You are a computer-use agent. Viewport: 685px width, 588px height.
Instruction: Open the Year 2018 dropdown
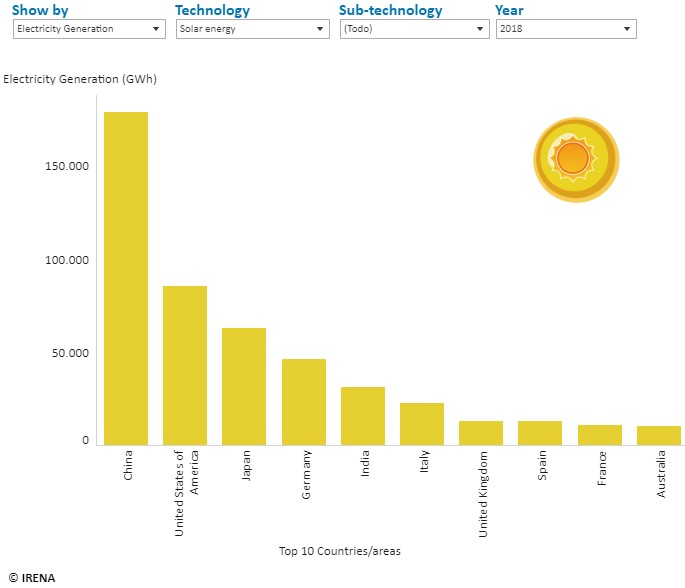point(566,29)
